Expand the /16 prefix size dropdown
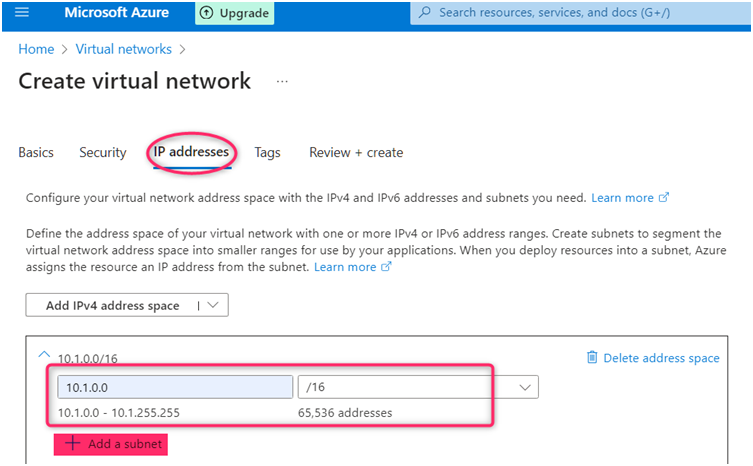This screenshot has width=753, height=466. pyautogui.click(x=525, y=387)
